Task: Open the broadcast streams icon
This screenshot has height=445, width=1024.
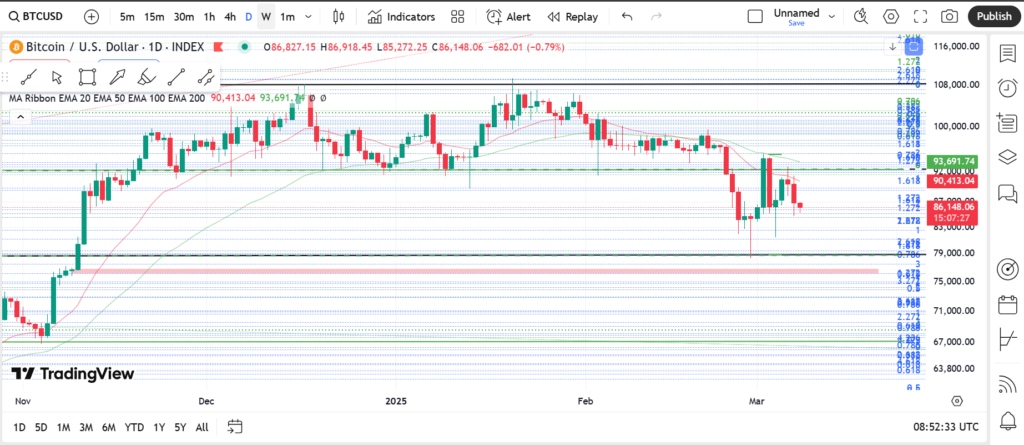Action: pyautogui.click(x=1007, y=385)
